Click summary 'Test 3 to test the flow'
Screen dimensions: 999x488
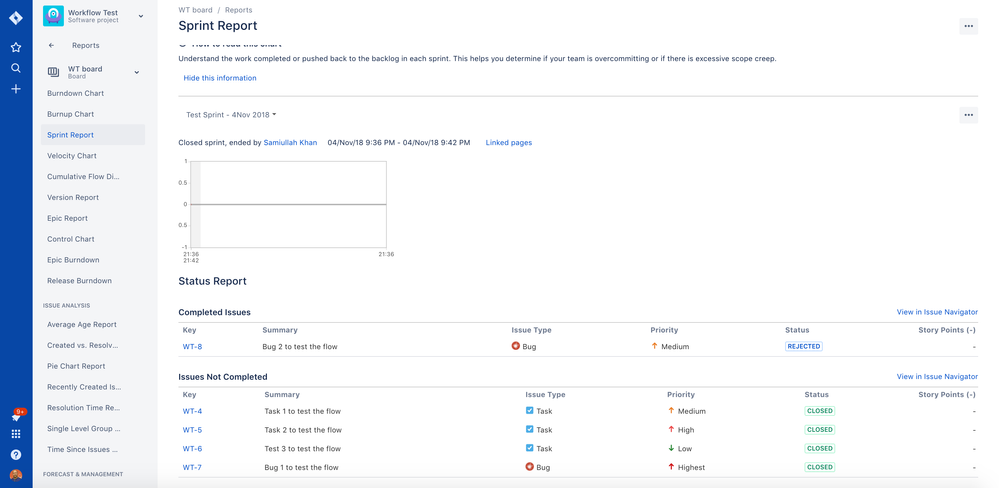(303, 449)
